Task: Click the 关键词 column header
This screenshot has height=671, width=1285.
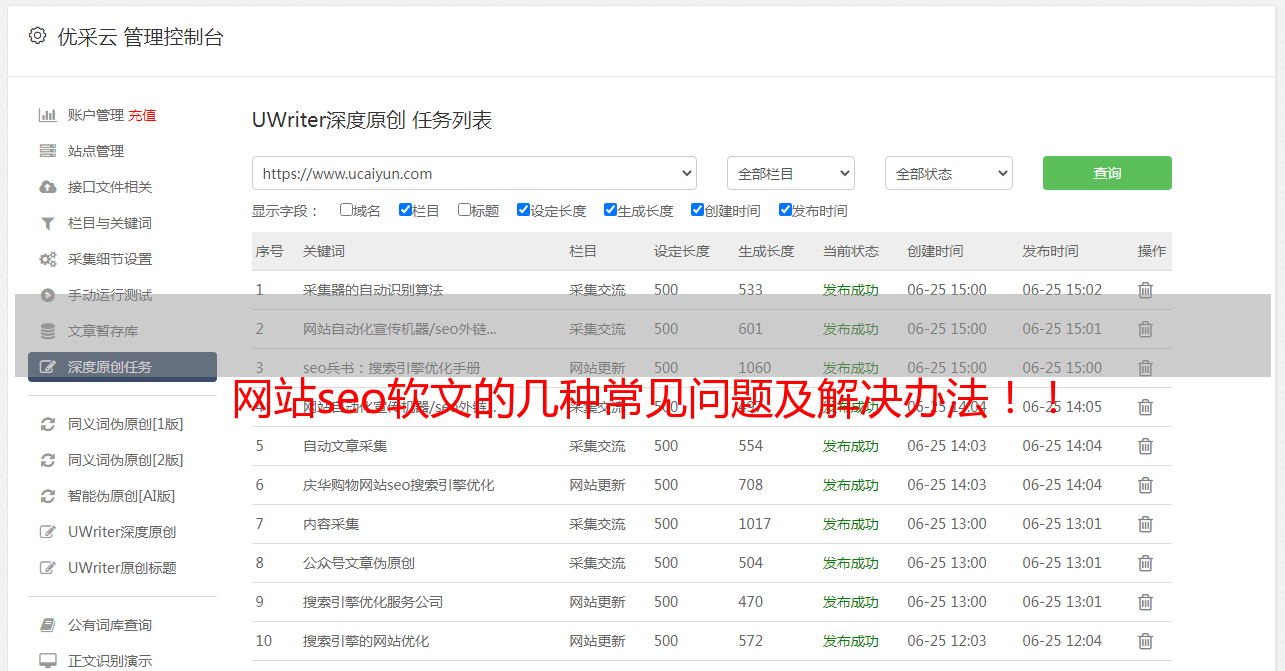Action: click(x=324, y=251)
